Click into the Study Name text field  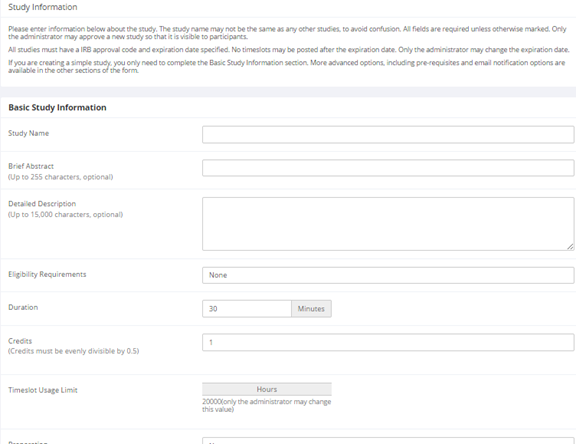(x=388, y=134)
